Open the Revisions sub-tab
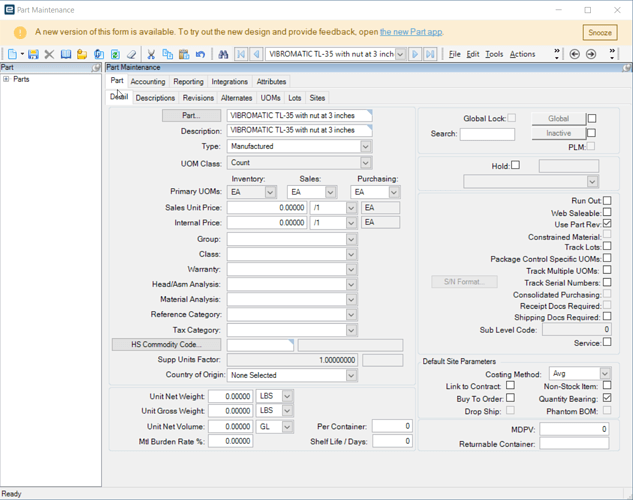Viewport: 633px width, 500px height. pos(198,98)
